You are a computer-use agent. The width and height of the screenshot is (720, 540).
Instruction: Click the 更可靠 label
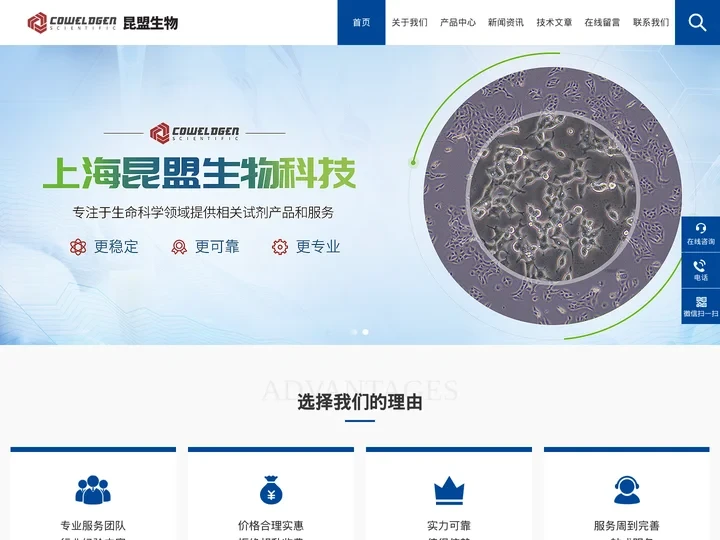coord(217,247)
